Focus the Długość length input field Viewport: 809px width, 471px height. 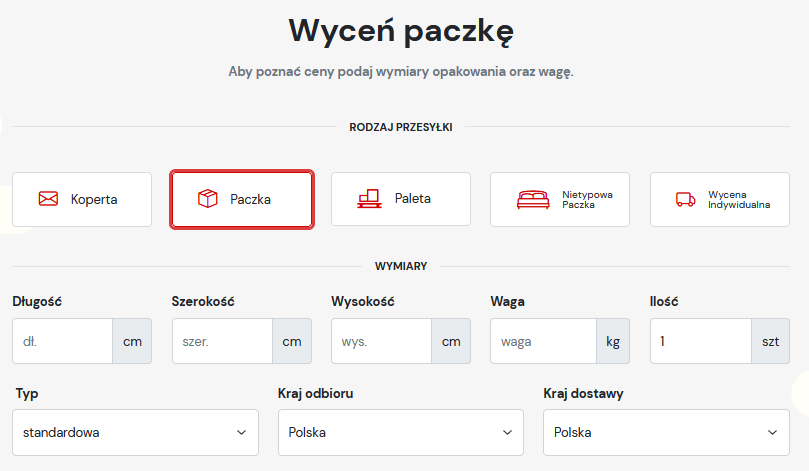pyautogui.click(x=62, y=341)
